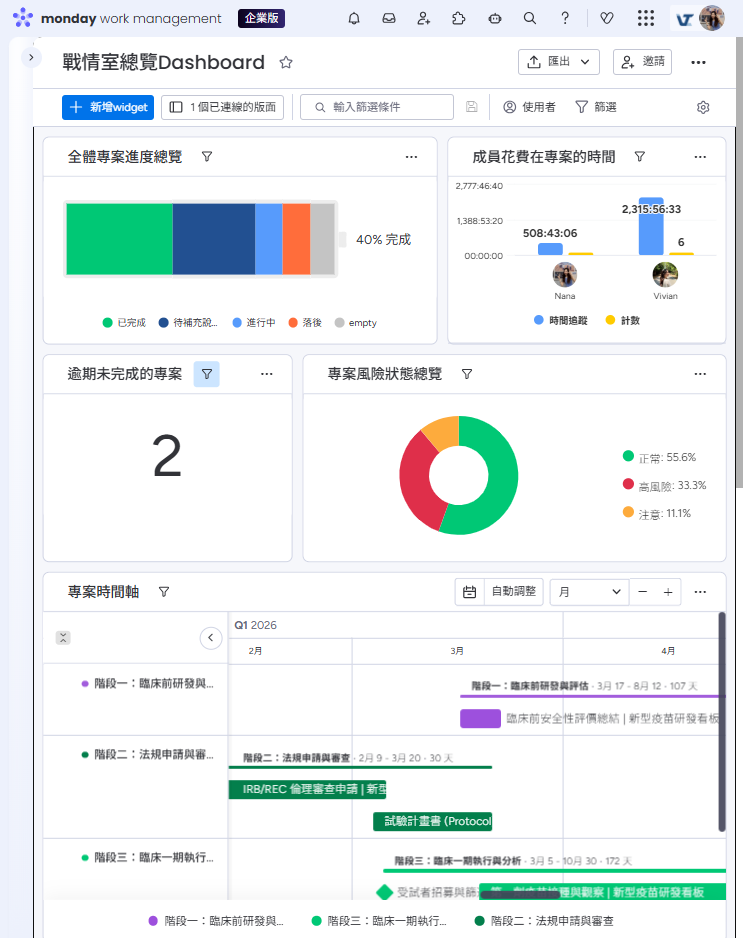Filter the 專案時間軸 widget

click(x=164, y=592)
